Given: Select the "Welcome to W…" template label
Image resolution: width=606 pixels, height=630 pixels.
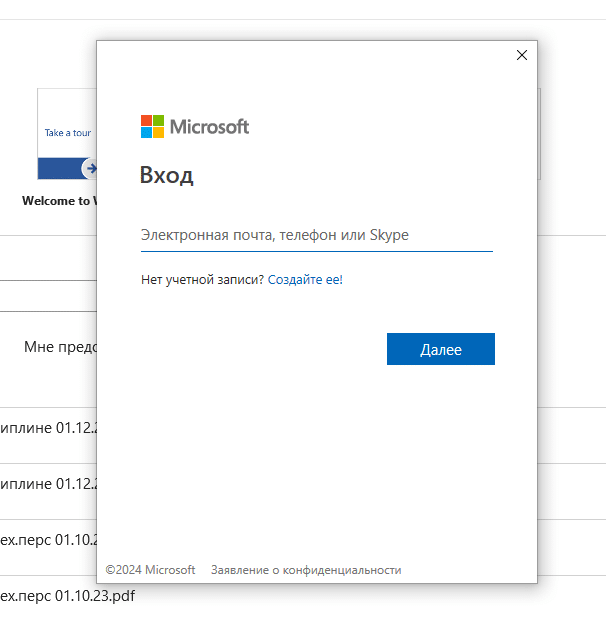Looking at the screenshot, I should (x=59, y=200).
